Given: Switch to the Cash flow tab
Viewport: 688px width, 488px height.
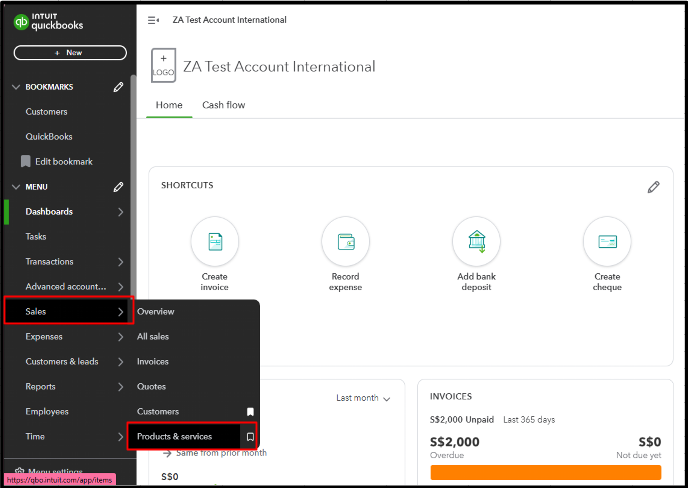Looking at the screenshot, I should (x=223, y=105).
